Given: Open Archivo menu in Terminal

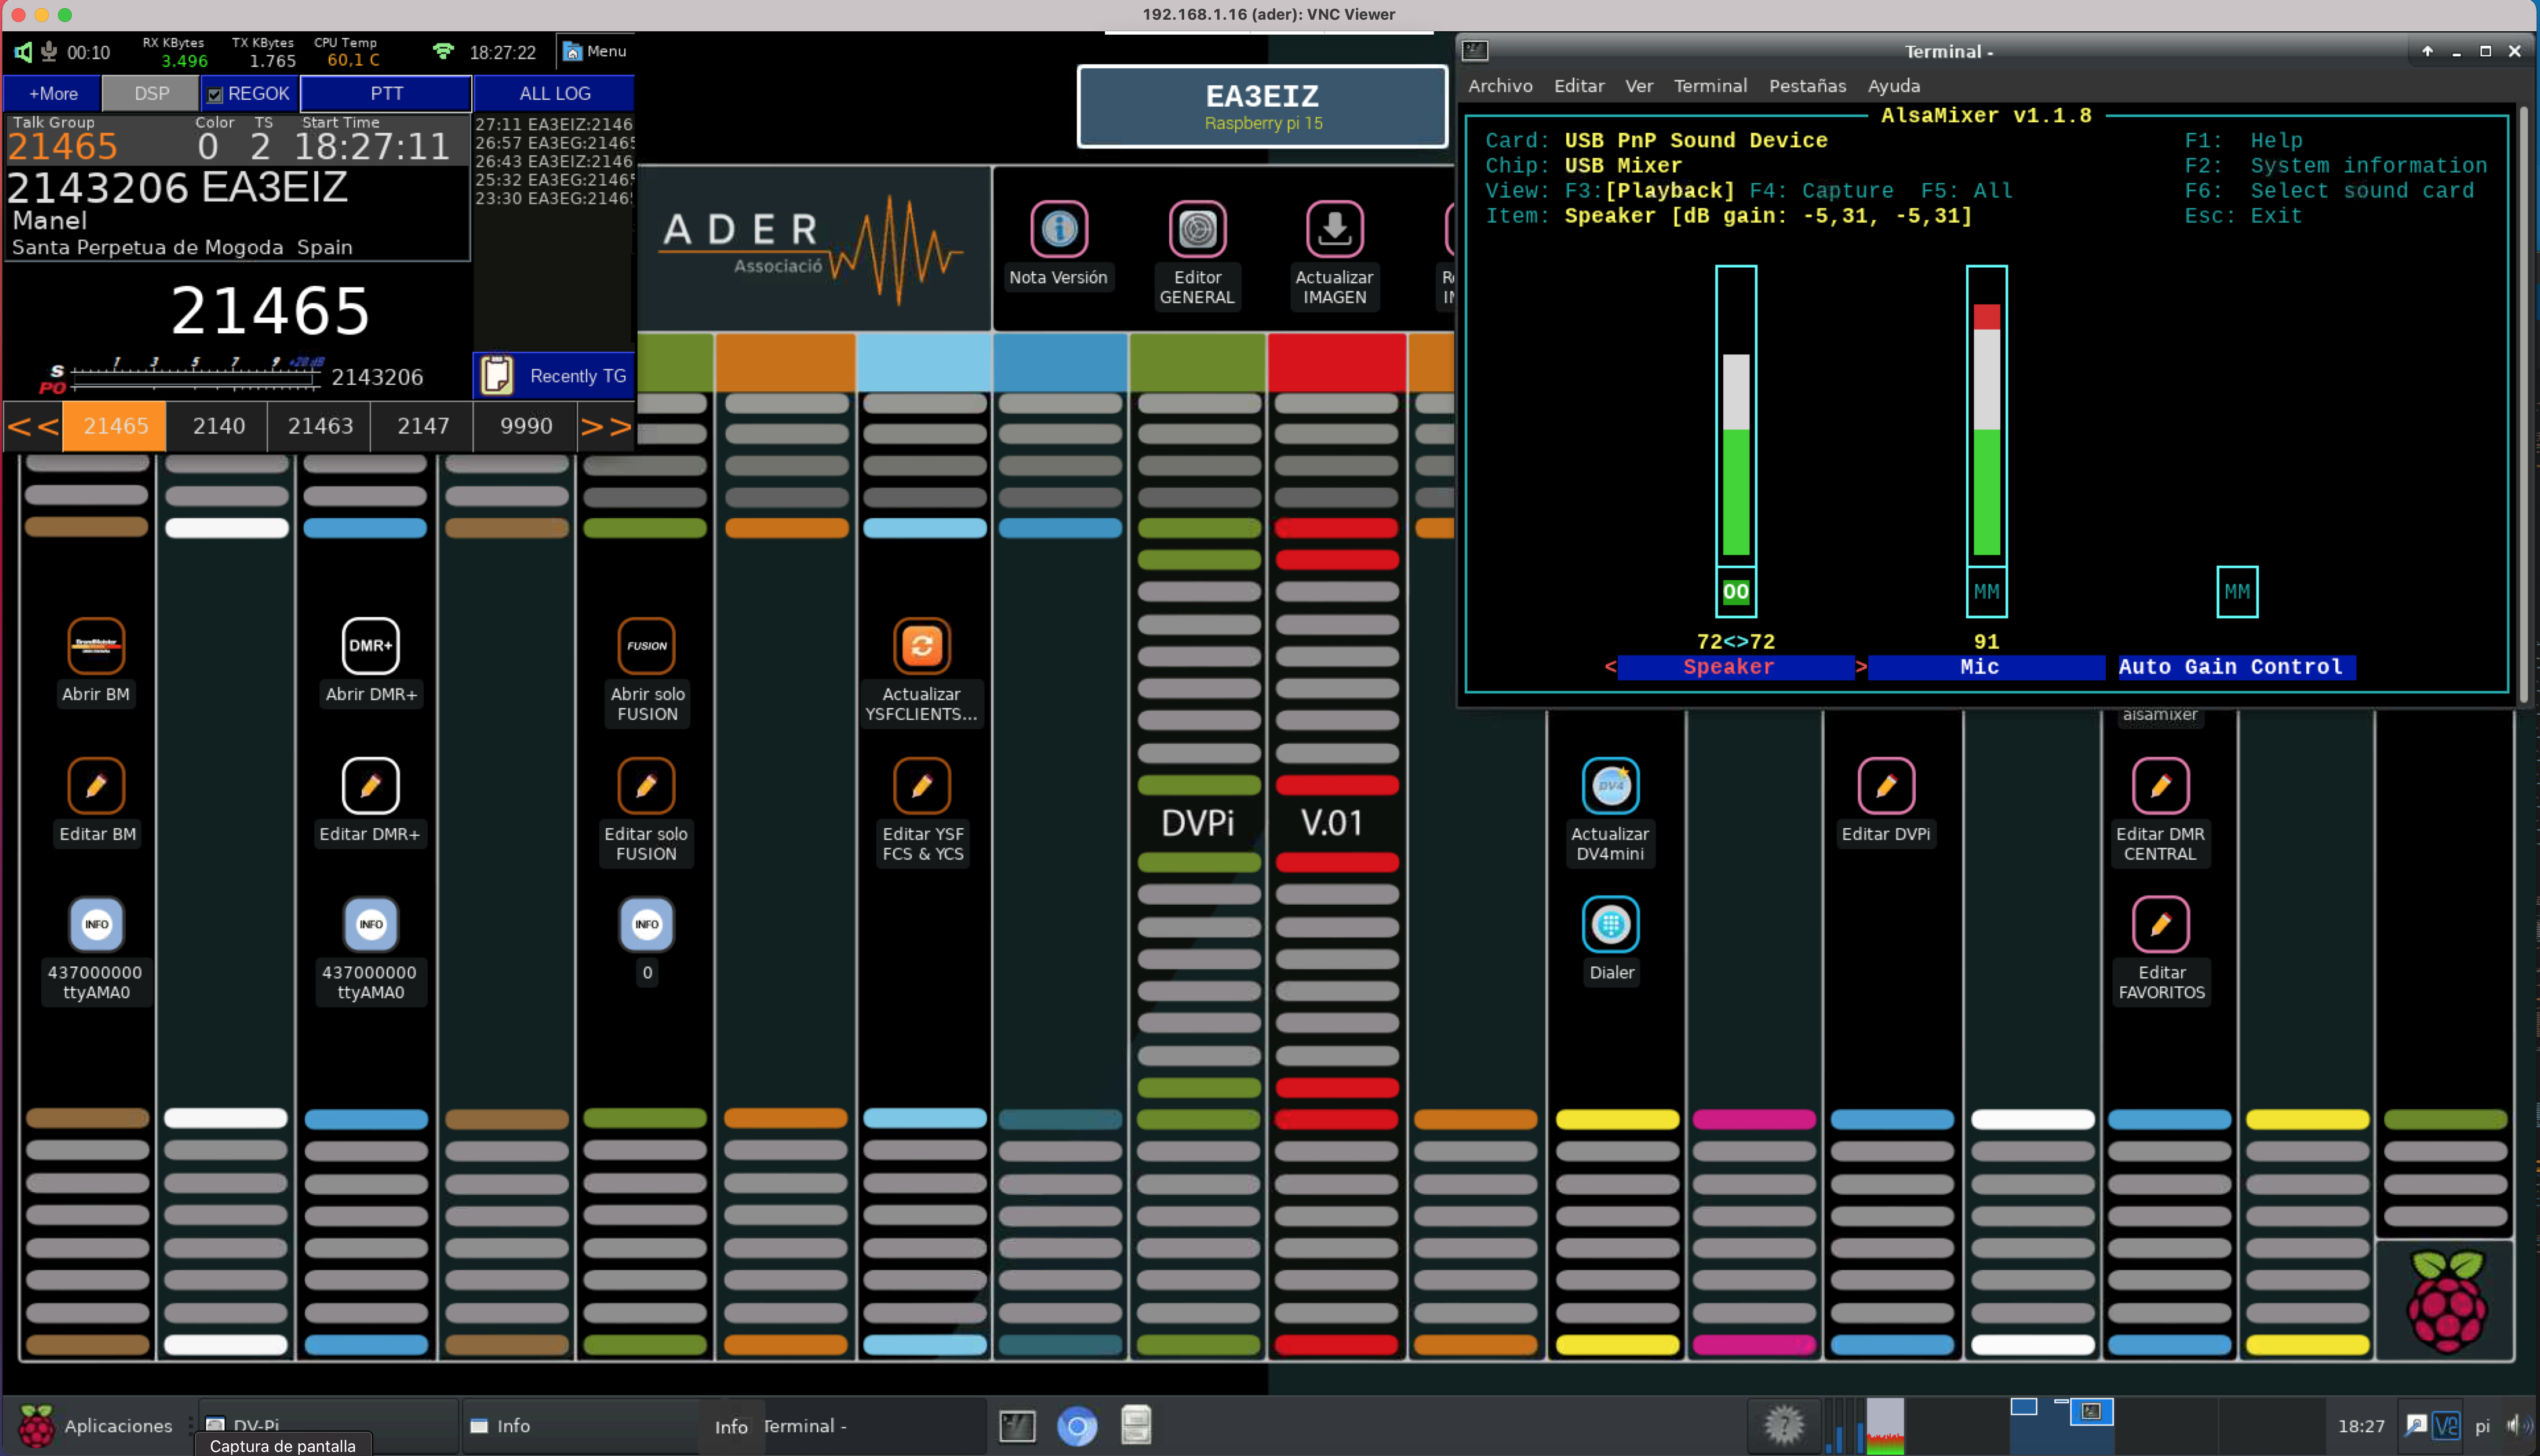Looking at the screenshot, I should click(1500, 86).
